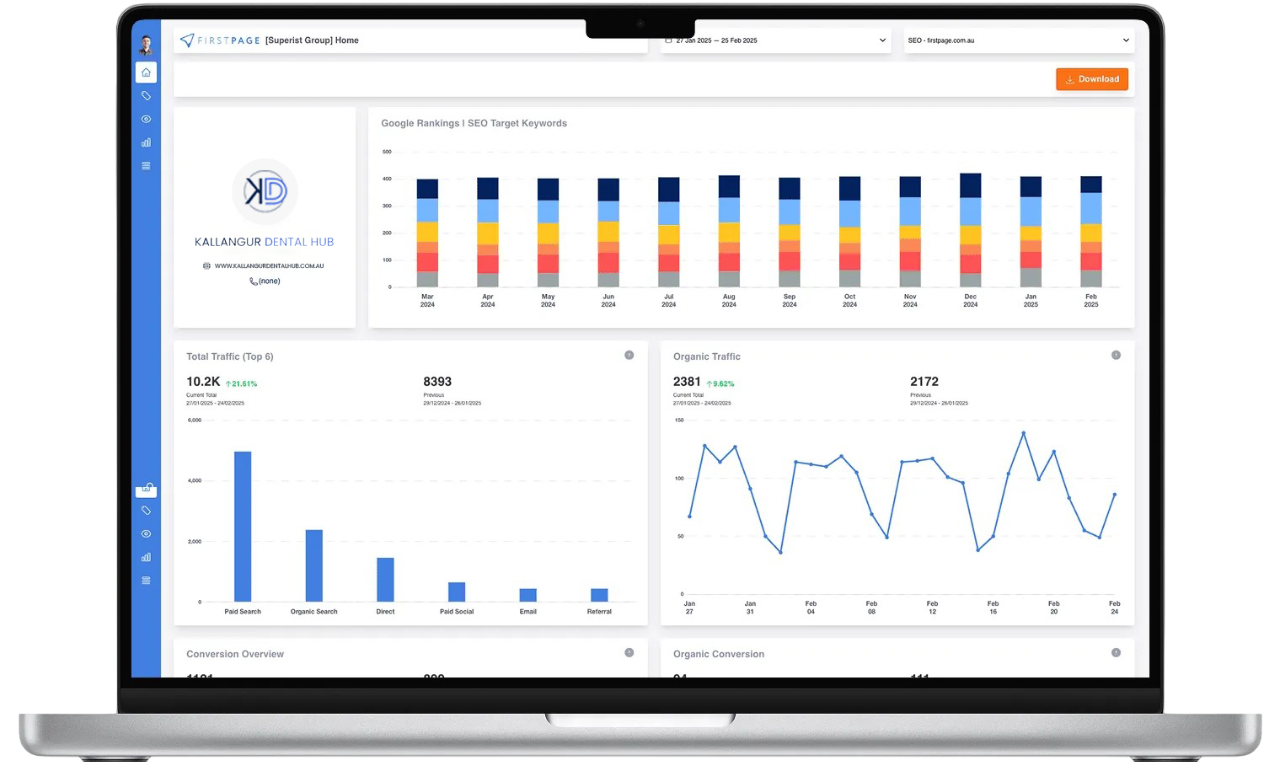Click the Conversion Overview info icon
The image size is (1280, 762).
point(629,653)
